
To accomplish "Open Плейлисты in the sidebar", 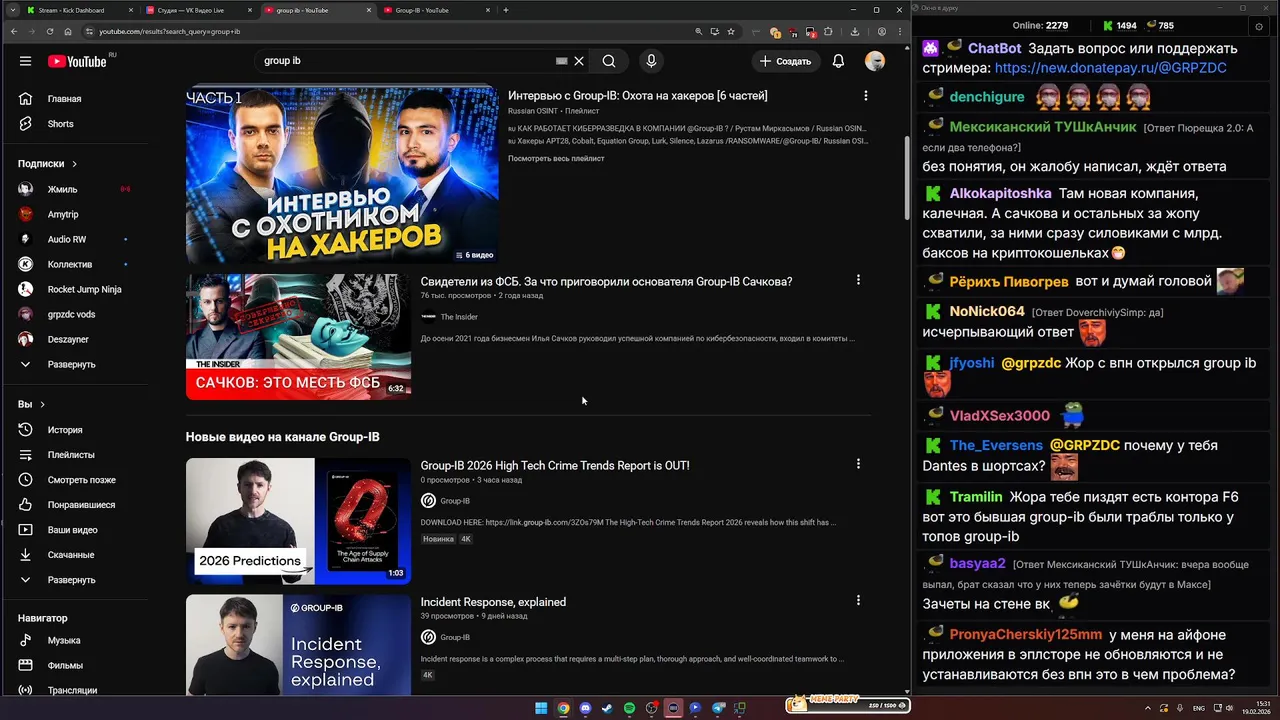I will pyautogui.click(x=70, y=455).
